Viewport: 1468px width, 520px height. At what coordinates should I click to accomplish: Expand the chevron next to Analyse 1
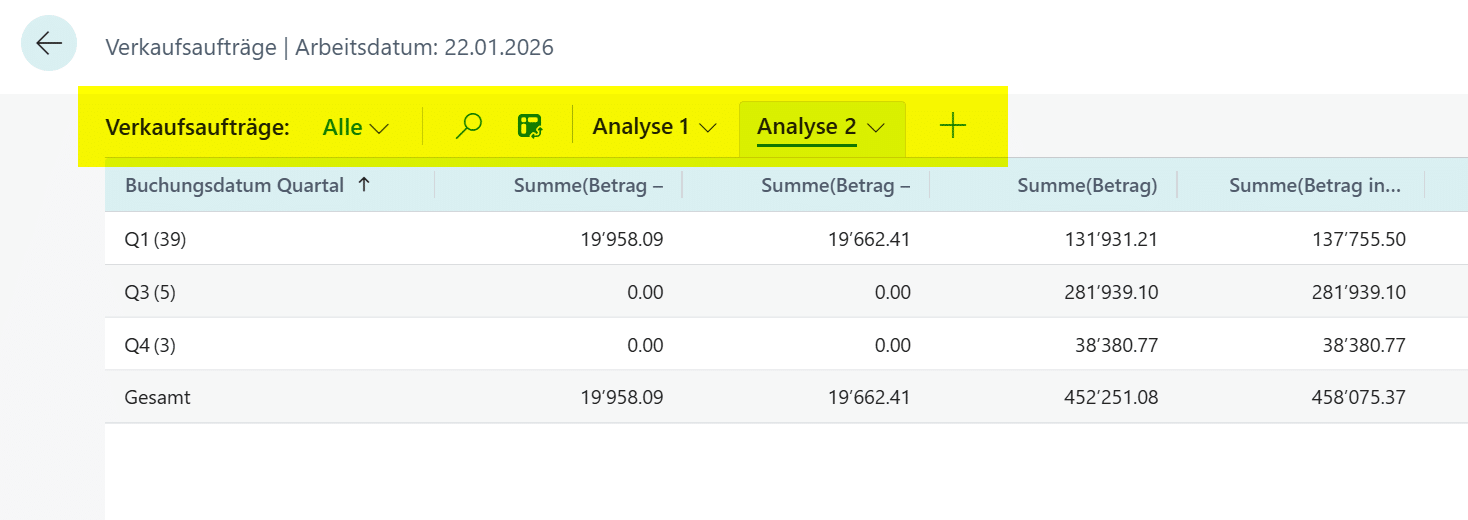pyautogui.click(x=708, y=128)
